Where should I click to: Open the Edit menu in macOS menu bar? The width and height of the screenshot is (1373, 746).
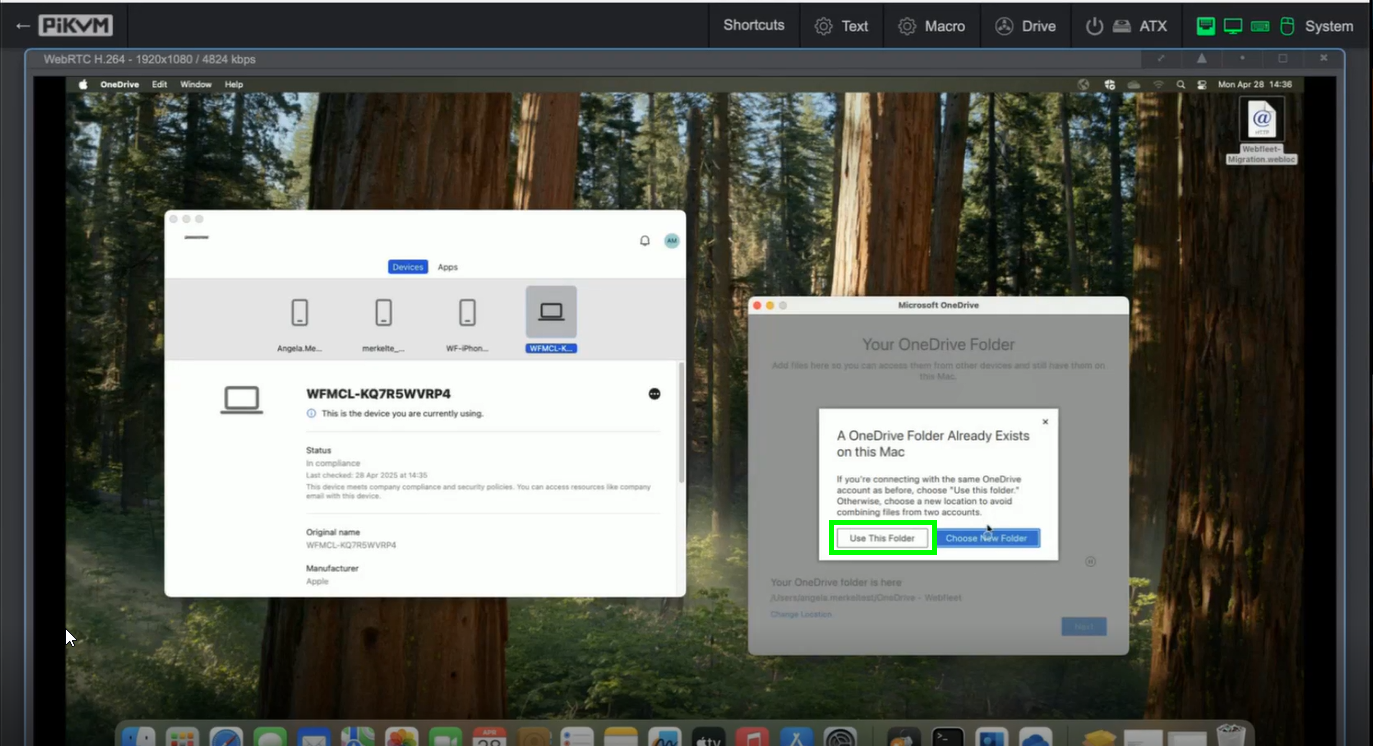[x=159, y=85]
